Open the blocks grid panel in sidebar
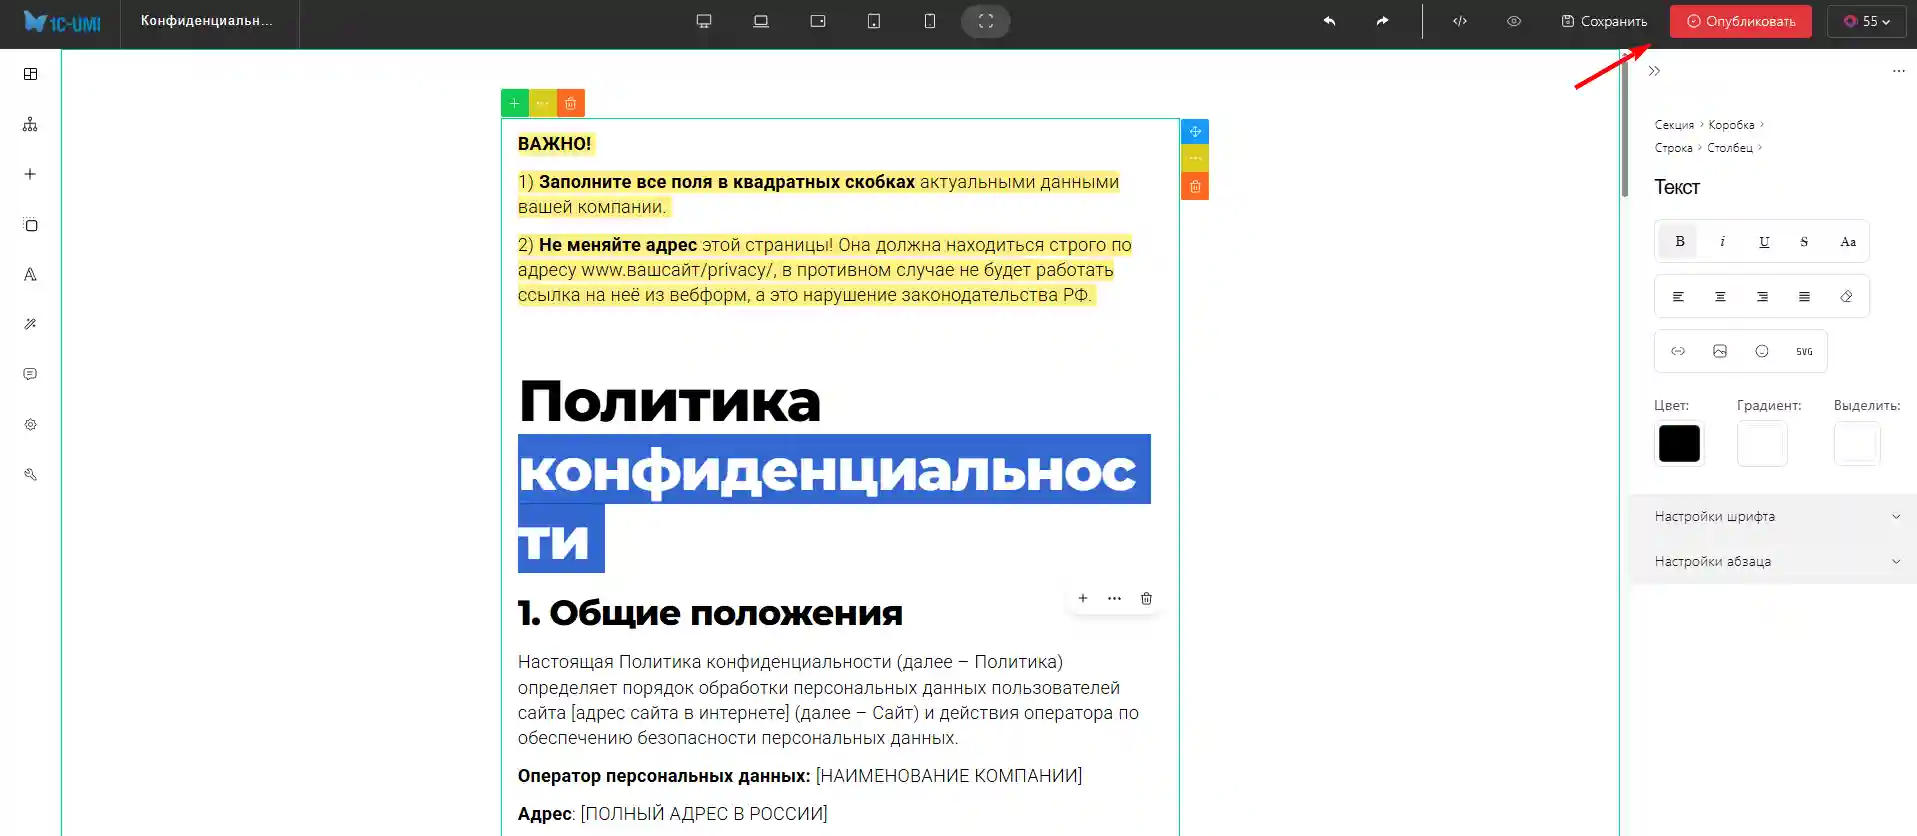1917x836 pixels. point(31,74)
